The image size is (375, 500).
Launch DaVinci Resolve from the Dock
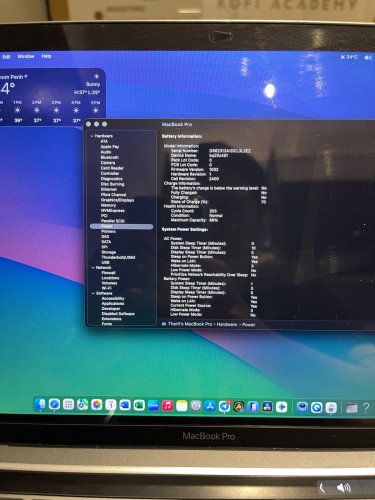click(267, 407)
